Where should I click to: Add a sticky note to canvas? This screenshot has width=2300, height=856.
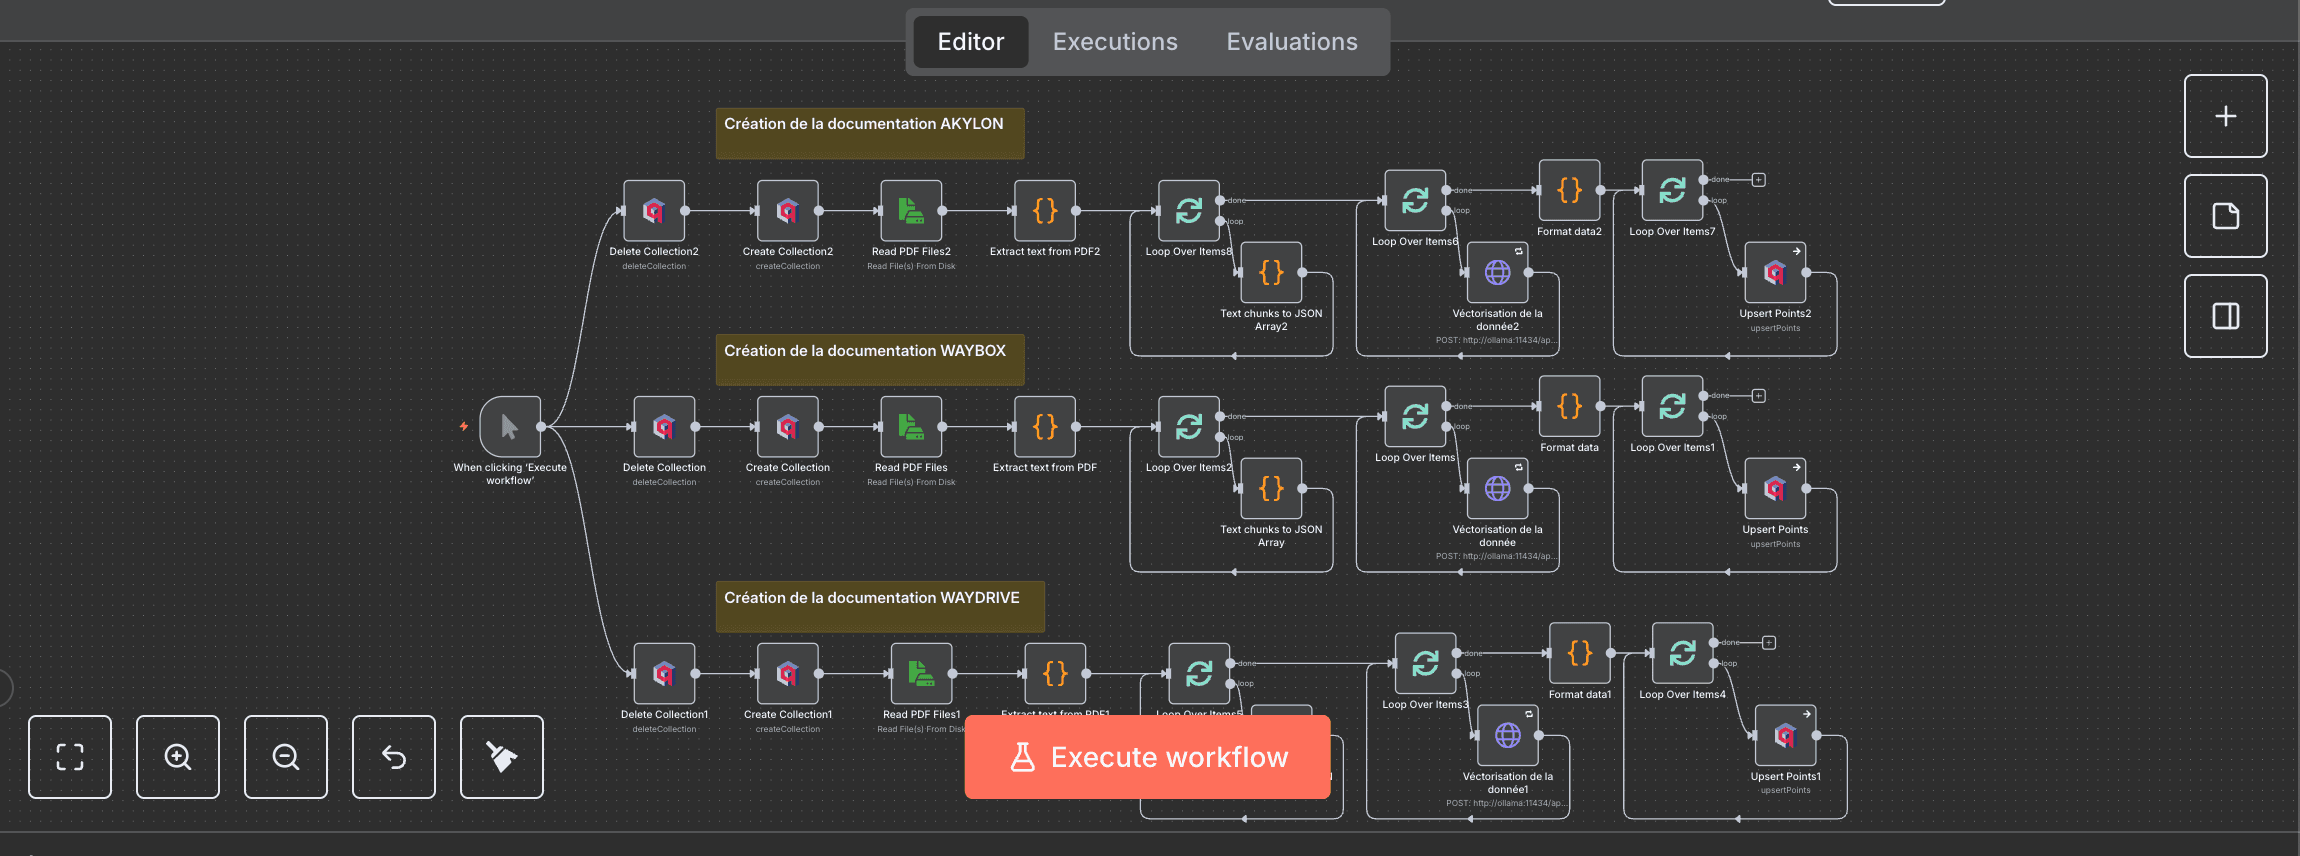pos(2225,216)
